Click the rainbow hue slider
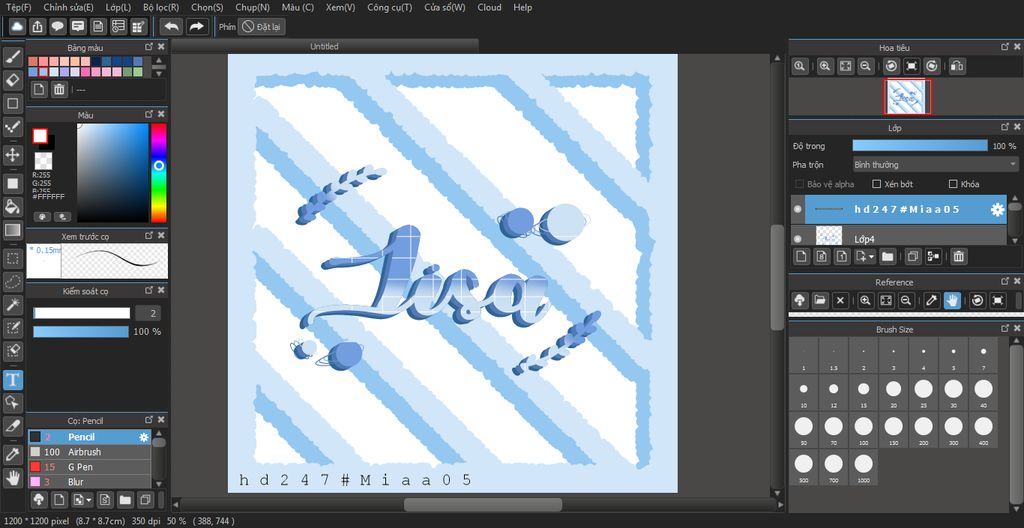Screen dimensions: 1024x528 [159, 173]
